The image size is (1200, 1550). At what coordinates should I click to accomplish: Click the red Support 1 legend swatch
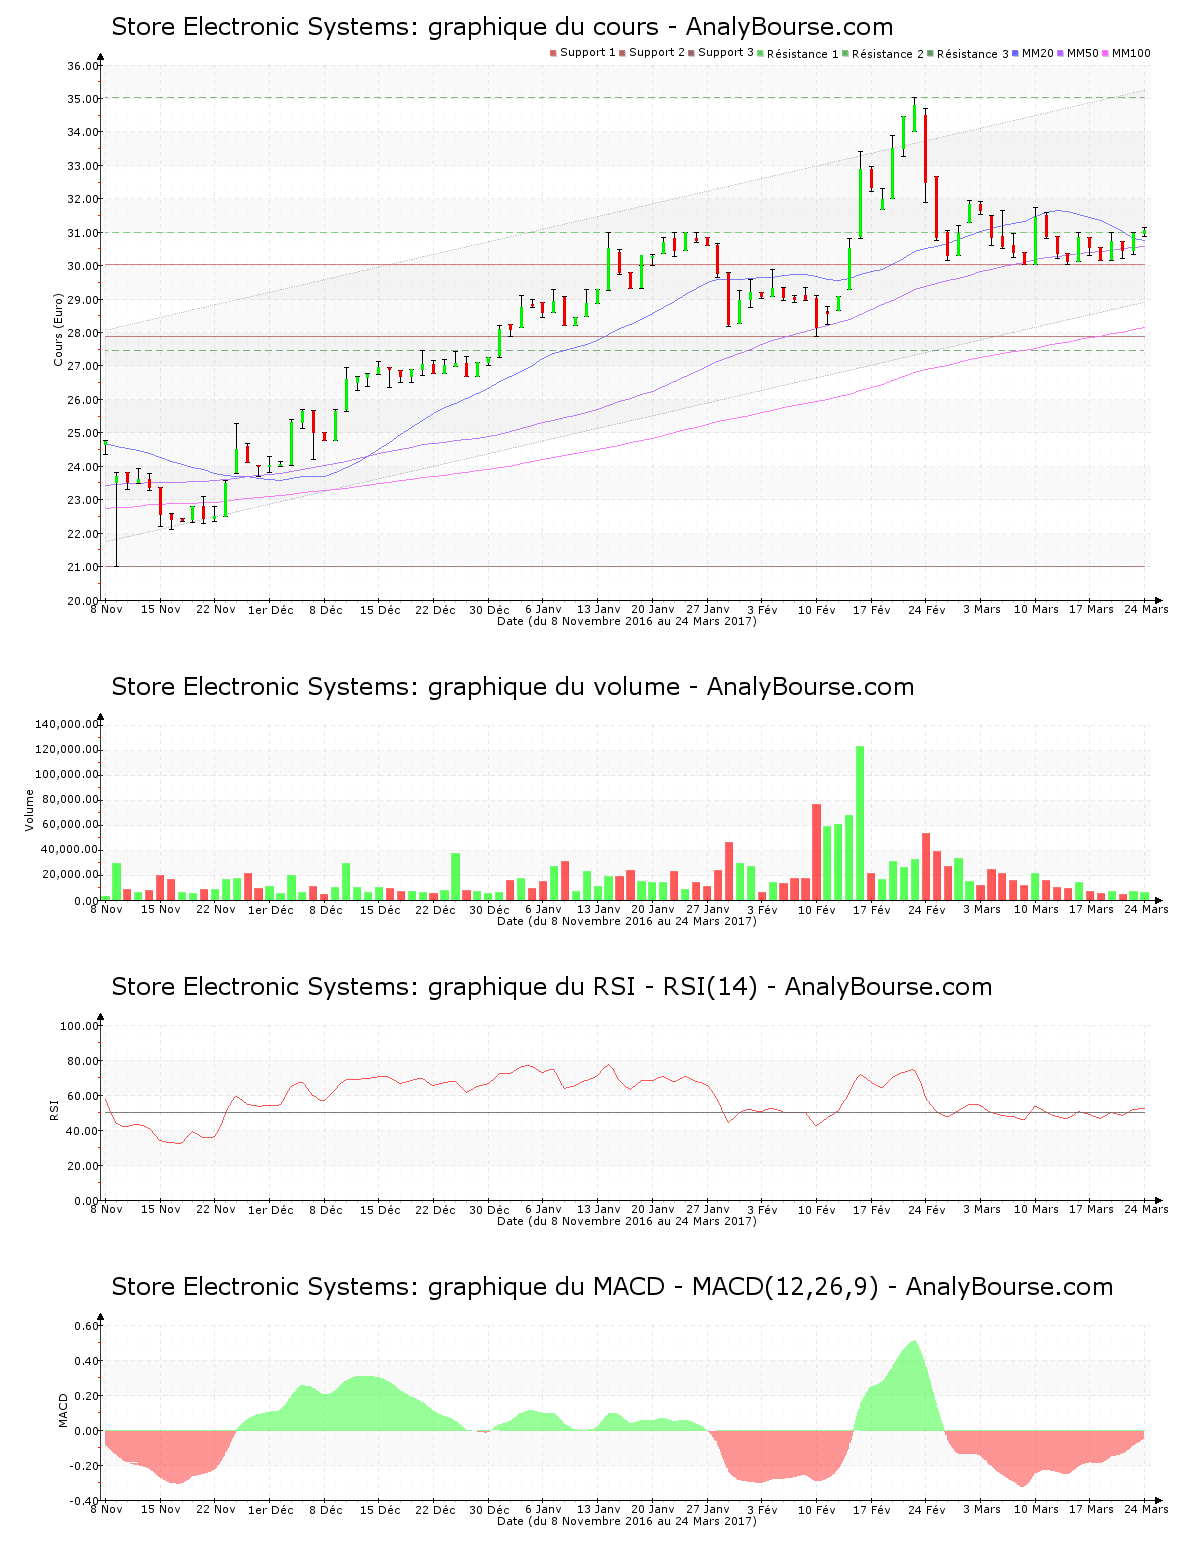(x=553, y=53)
